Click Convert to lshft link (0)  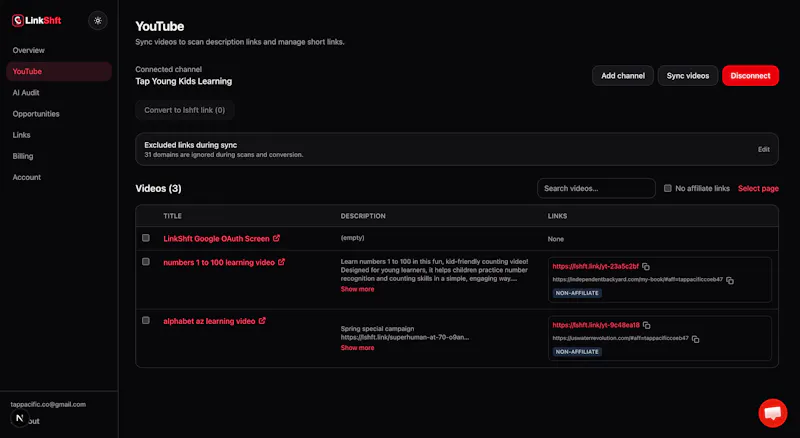(185, 110)
